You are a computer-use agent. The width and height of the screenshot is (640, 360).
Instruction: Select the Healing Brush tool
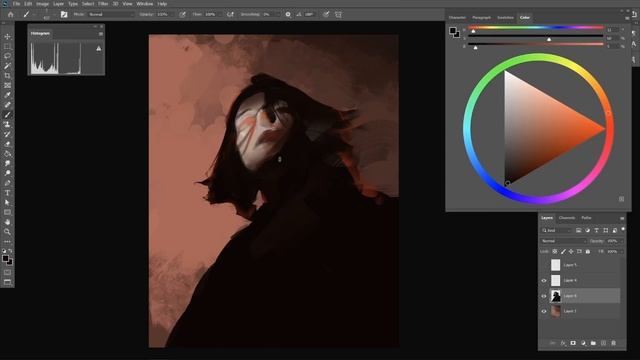7,105
